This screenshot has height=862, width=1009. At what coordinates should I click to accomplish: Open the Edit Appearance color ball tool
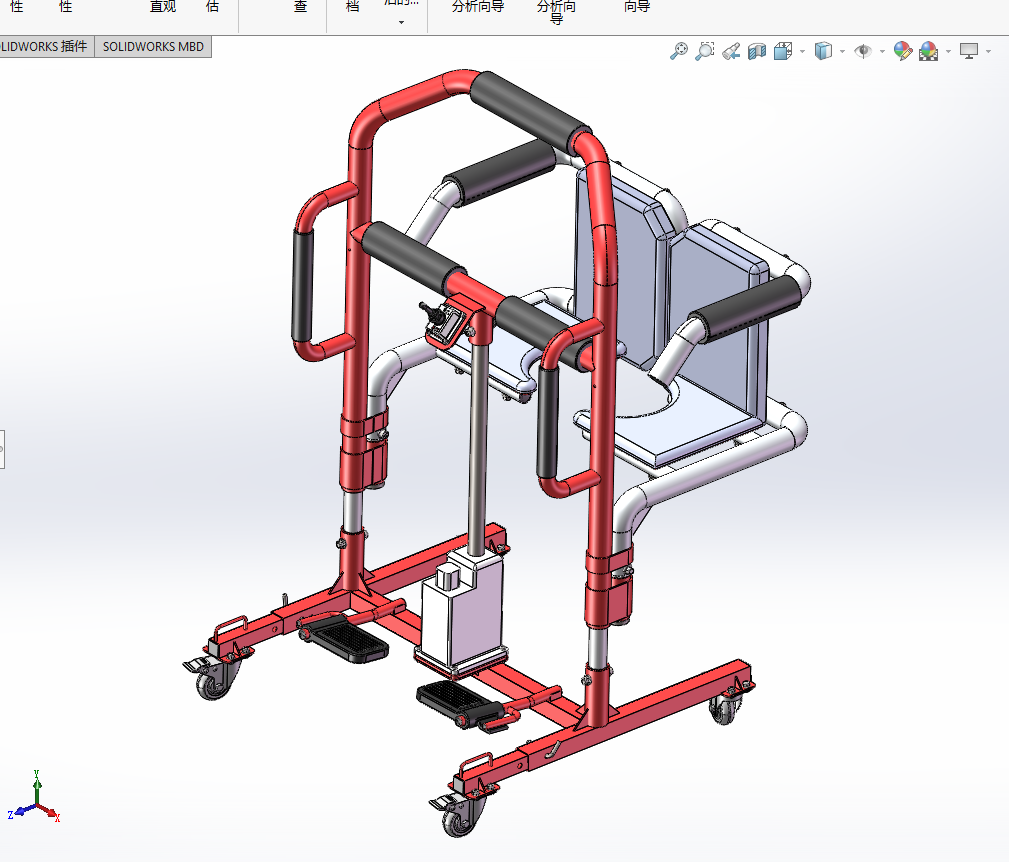[x=903, y=51]
